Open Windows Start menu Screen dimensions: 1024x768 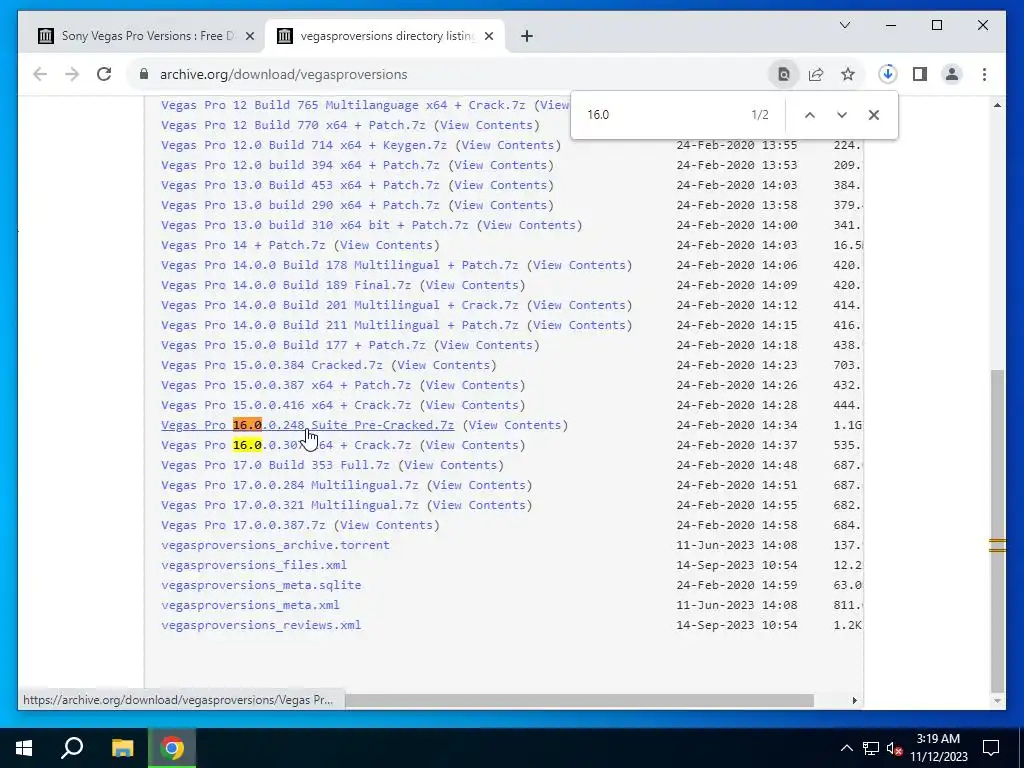(x=24, y=748)
